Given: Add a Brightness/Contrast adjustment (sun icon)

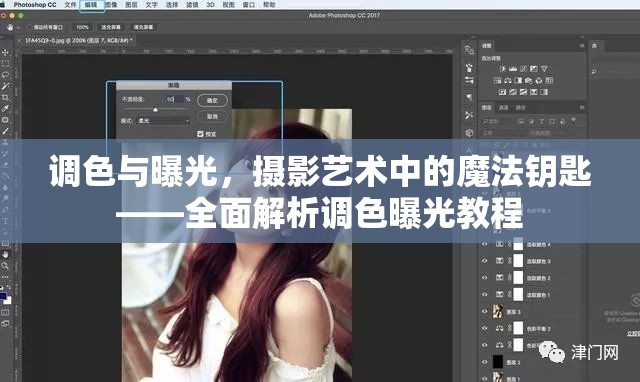Looking at the screenshot, I should 502,69.
